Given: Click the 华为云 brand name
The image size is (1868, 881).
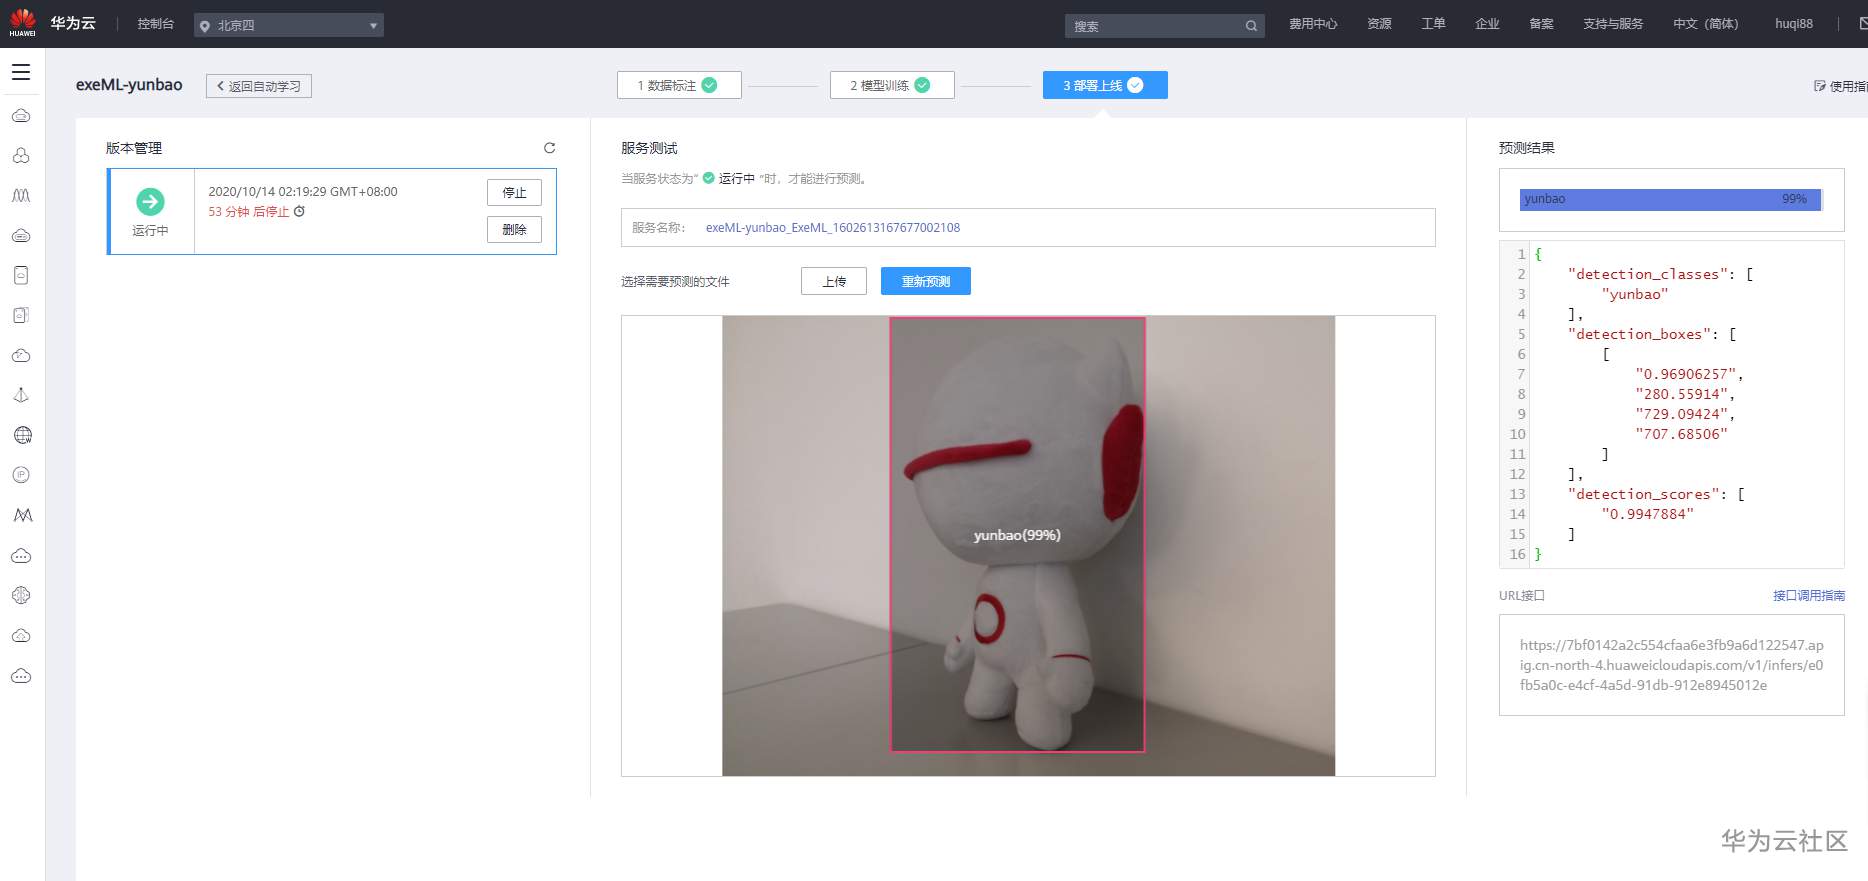Looking at the screenshot, I should click(73, 23).
